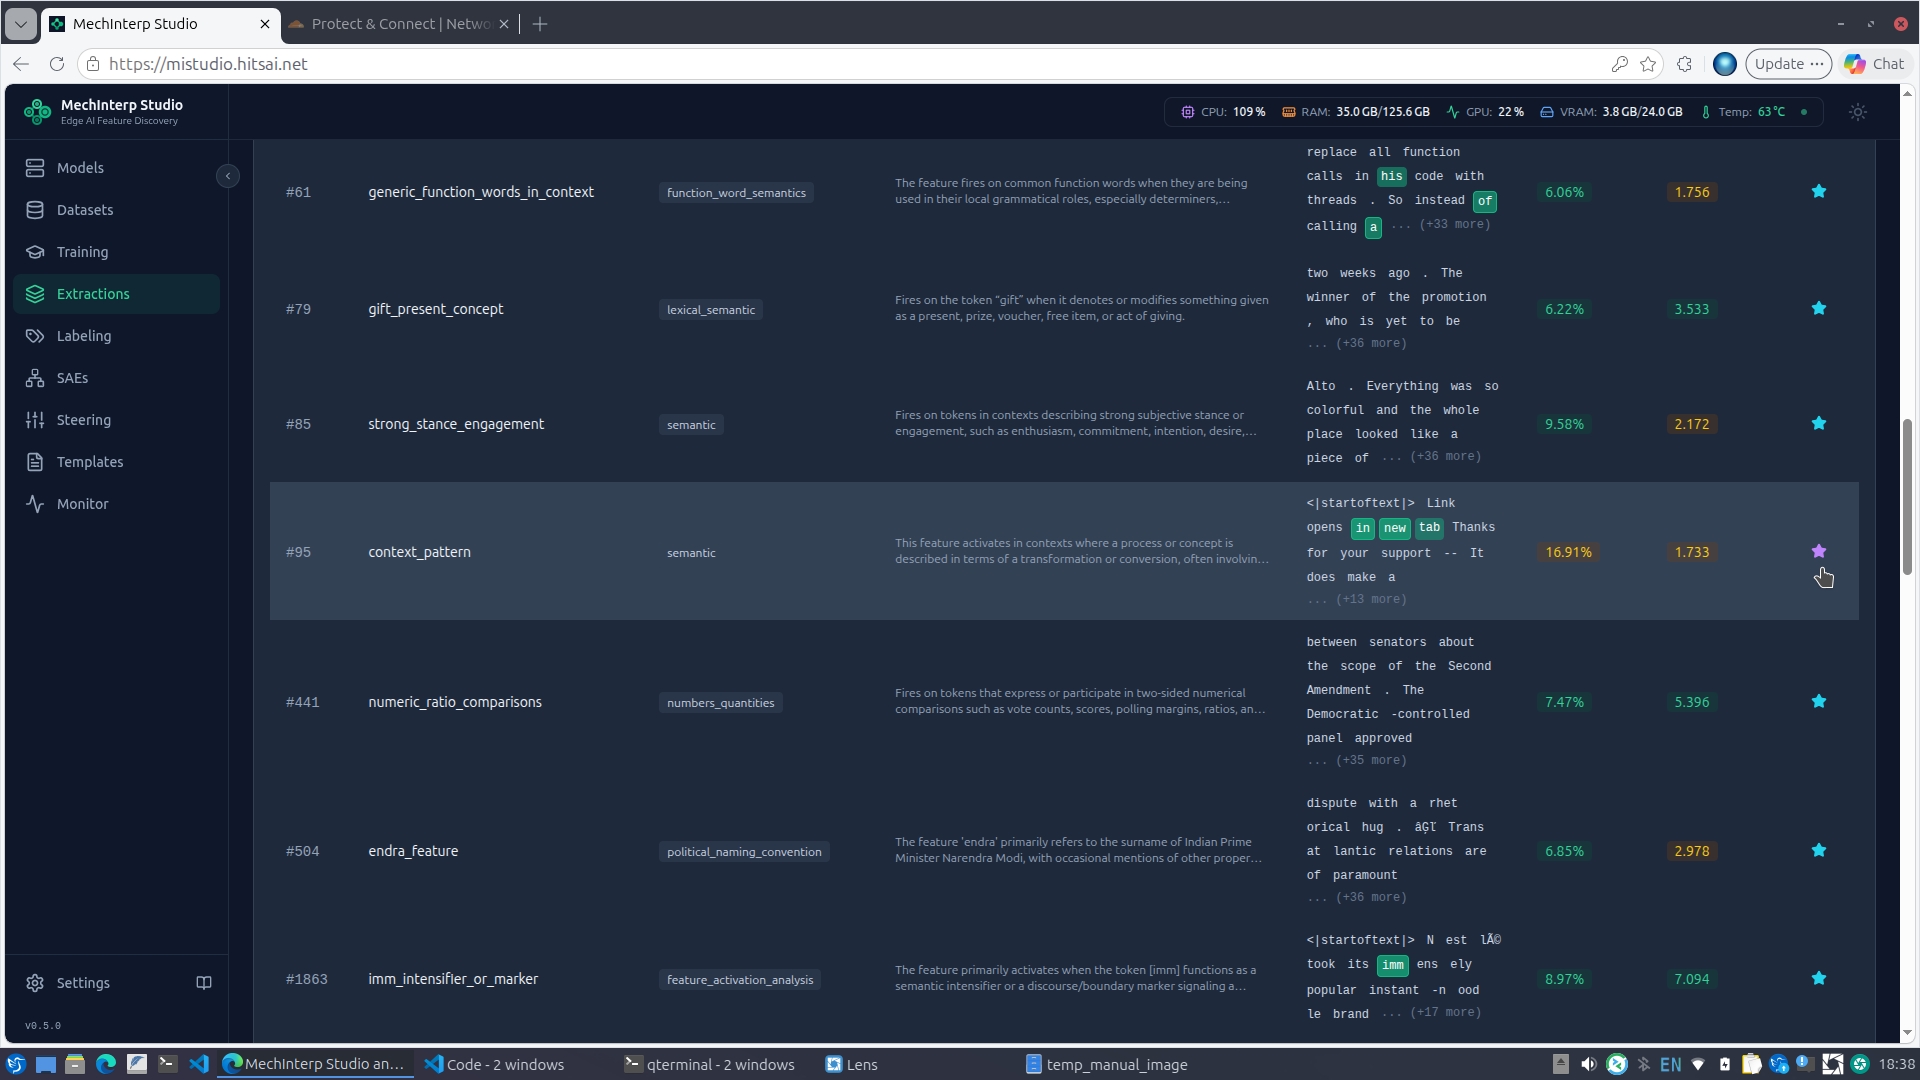Click the numbers_quantities category tag
1920x1080 pixels.
click(x=720, y=703)
